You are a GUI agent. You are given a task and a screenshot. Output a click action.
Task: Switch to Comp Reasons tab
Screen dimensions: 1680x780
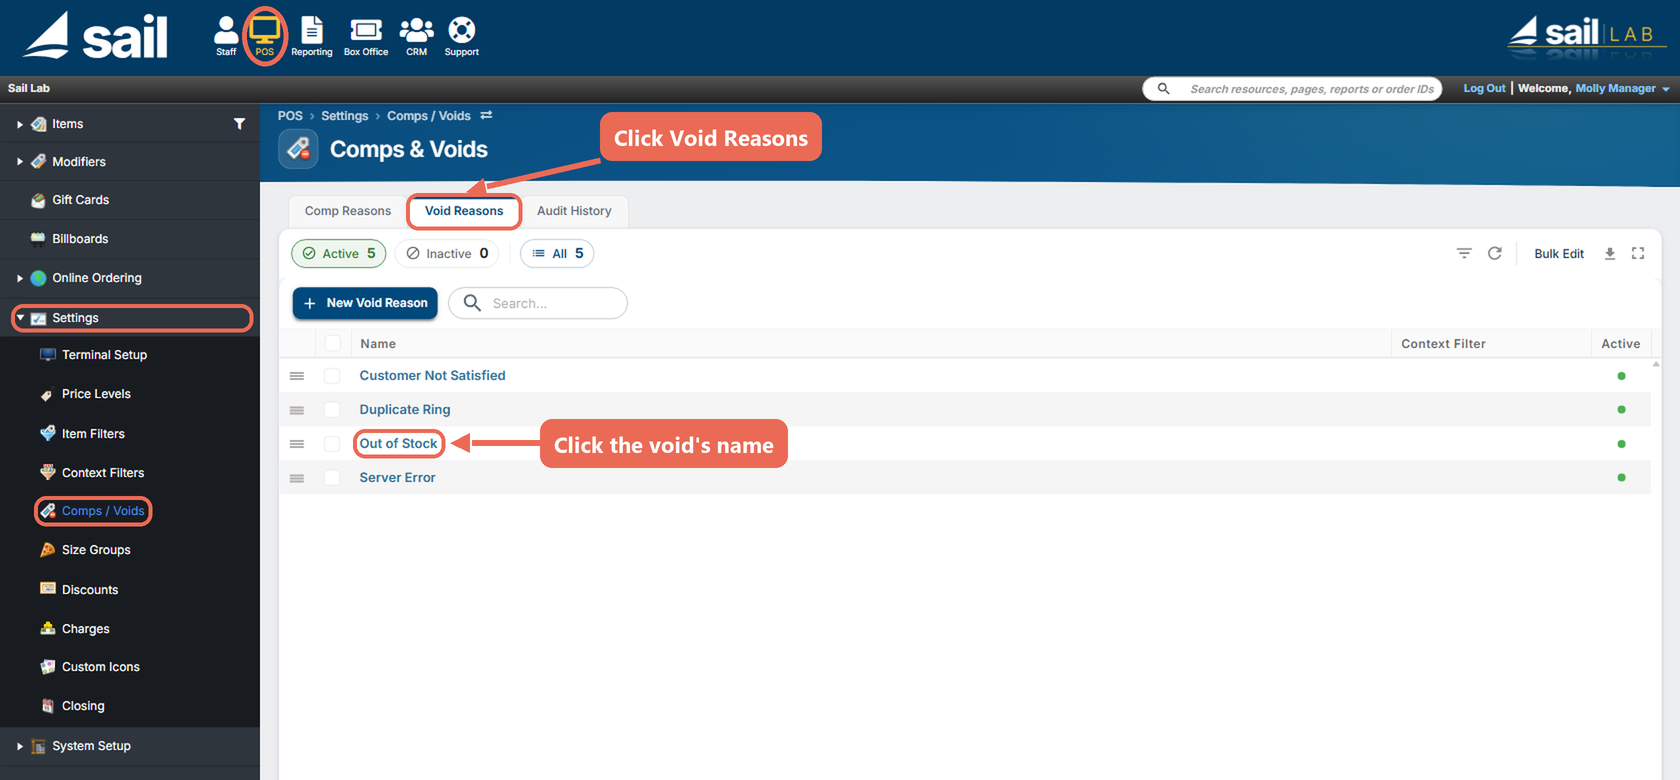[348, 211]
